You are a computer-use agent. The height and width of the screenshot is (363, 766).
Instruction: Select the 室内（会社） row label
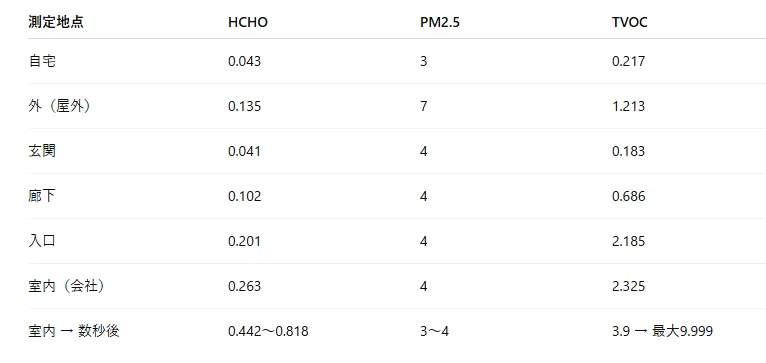coord(66,286)
